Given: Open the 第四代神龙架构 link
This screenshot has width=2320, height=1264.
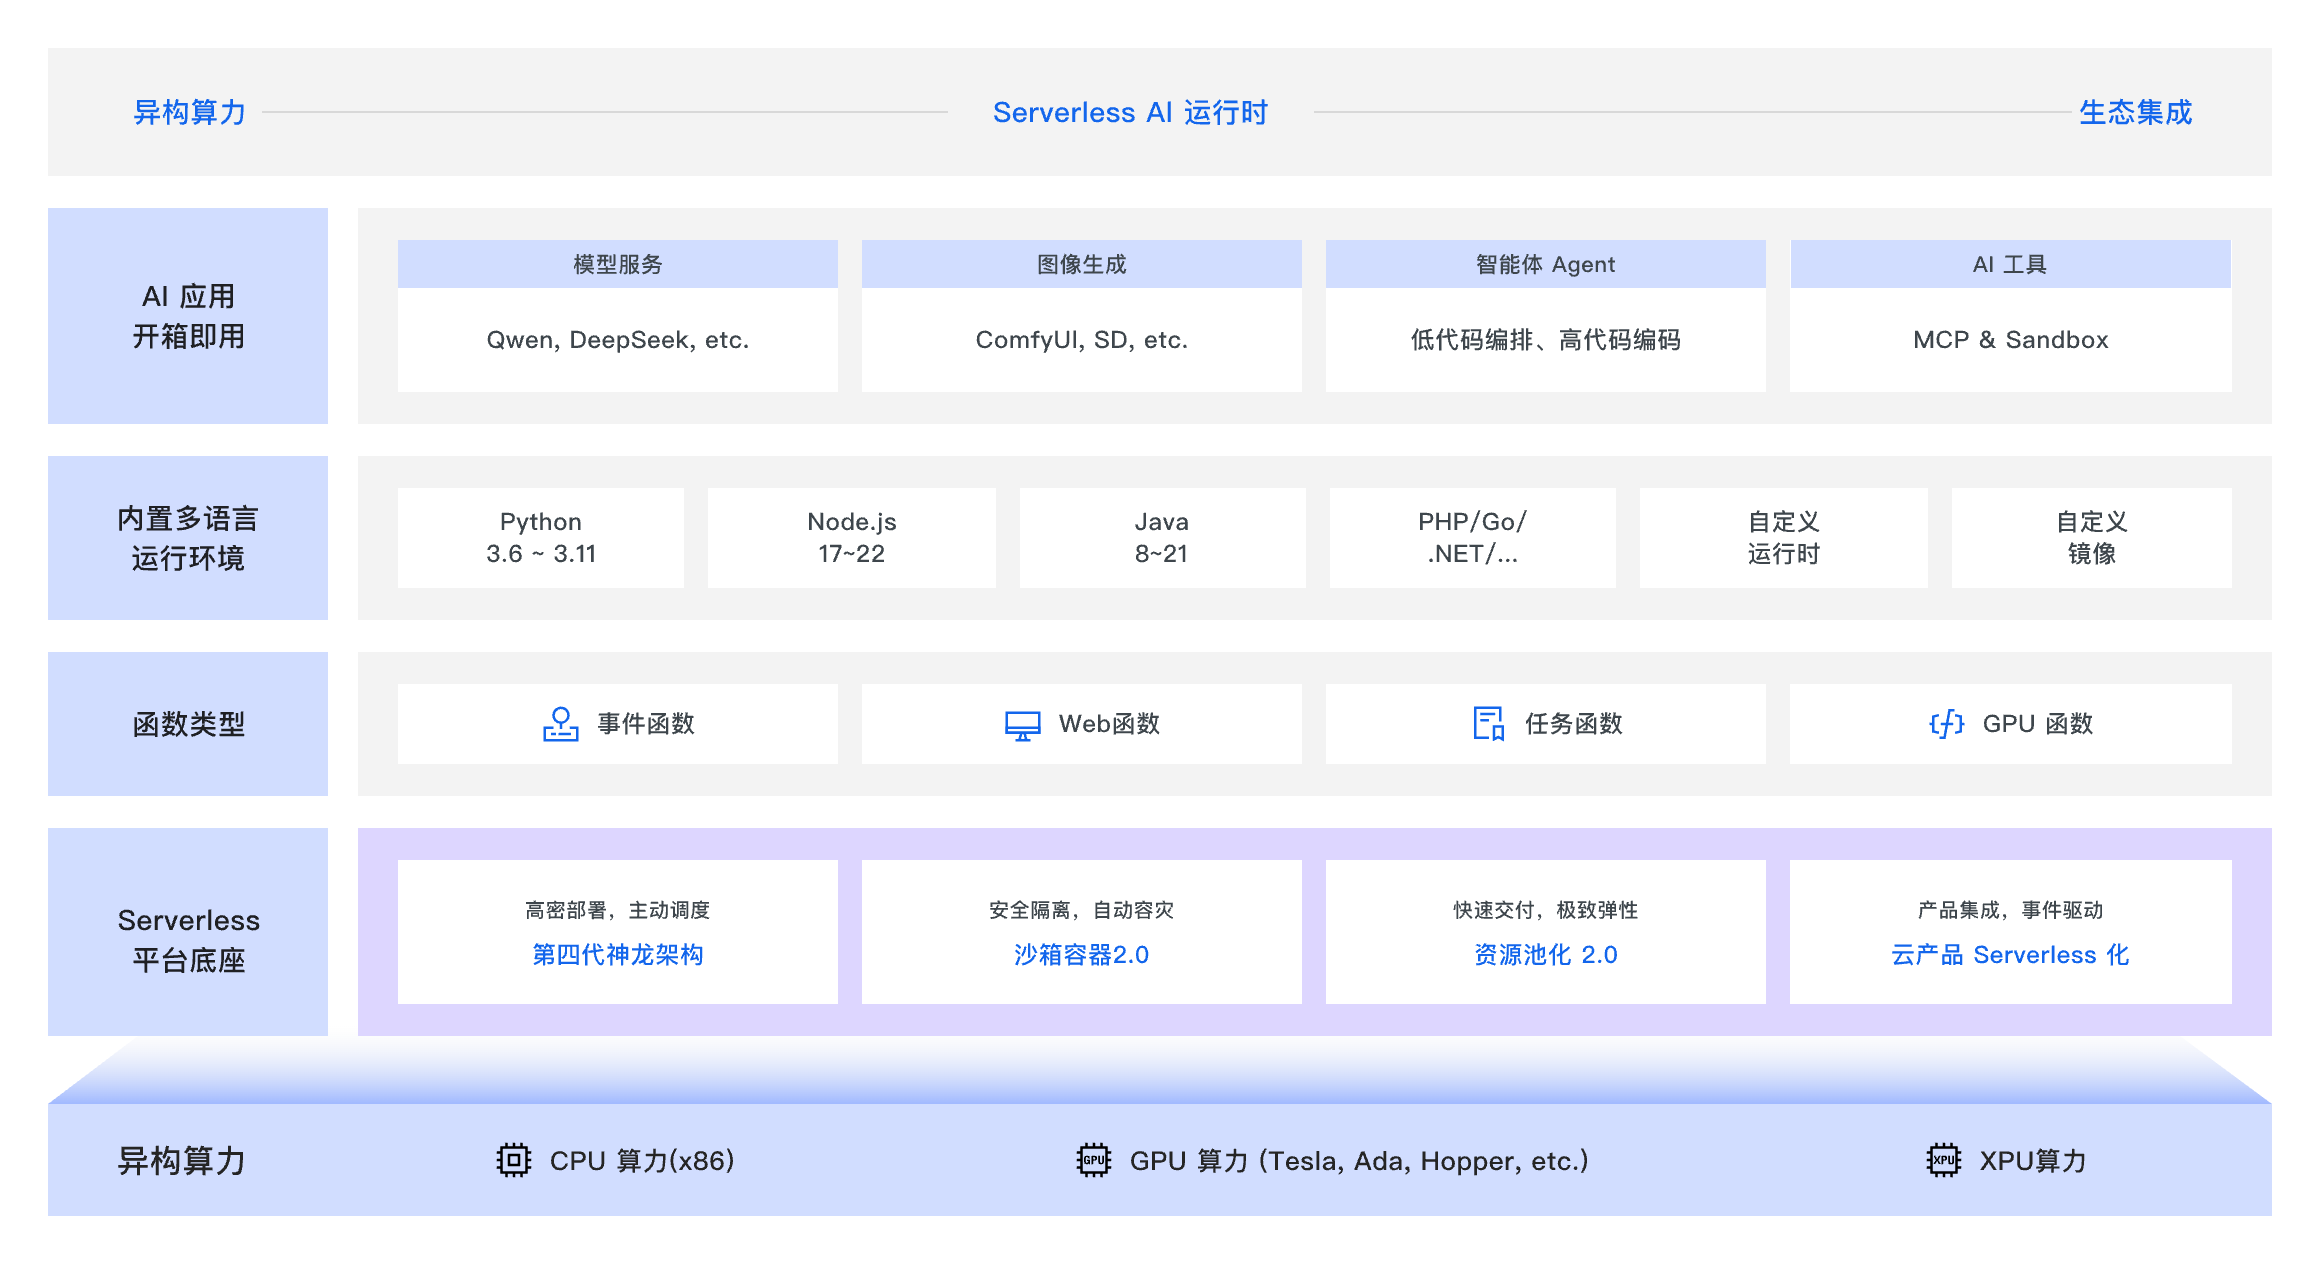Looking at the screenshot, I should click(617, 955).
